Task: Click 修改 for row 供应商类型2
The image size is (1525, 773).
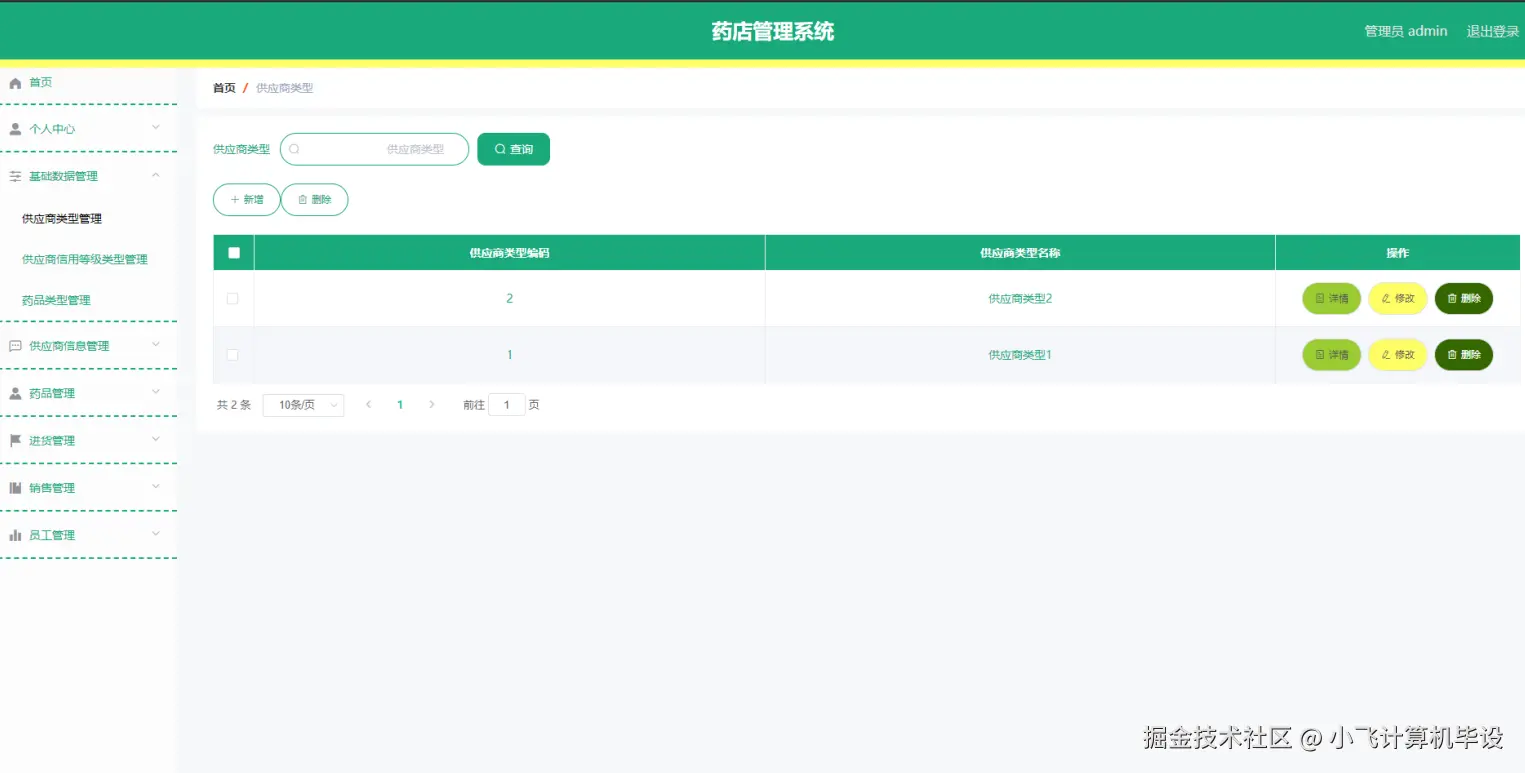Action: pyautogui.click(x=1398, y=299)
